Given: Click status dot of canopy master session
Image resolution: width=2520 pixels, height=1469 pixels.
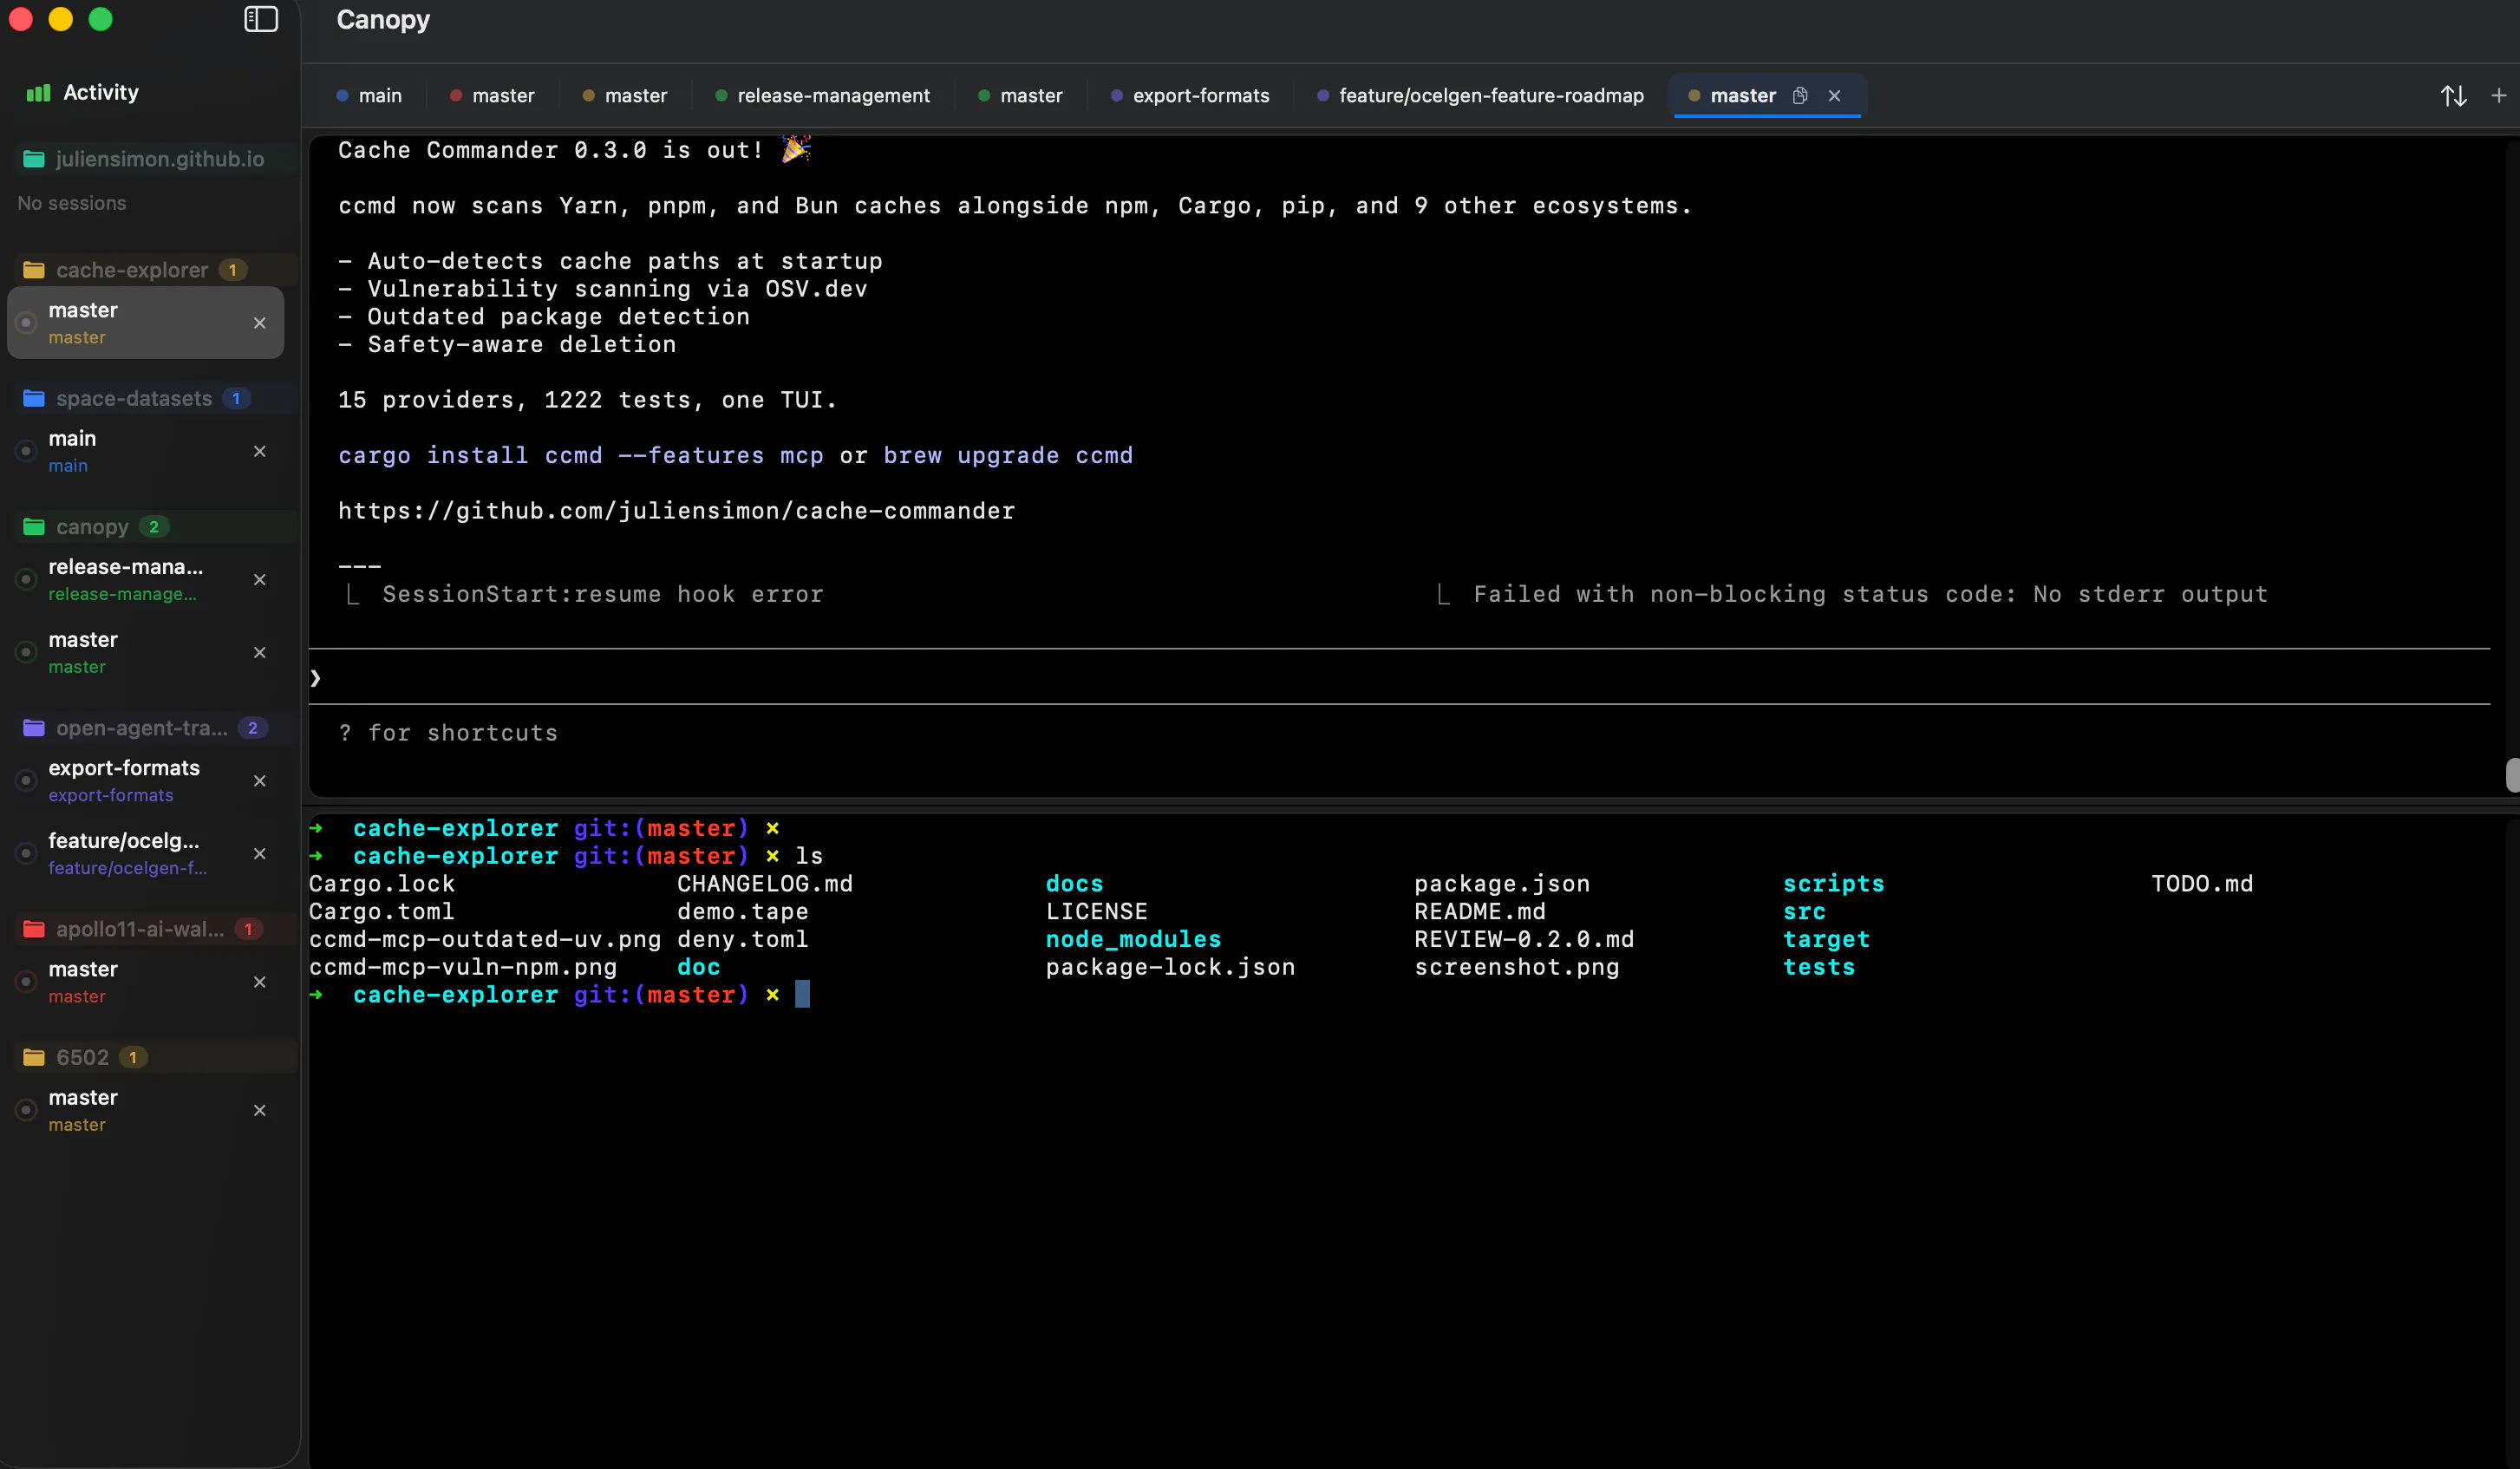Looking at the screenshot, I should pyautogui.click(x=27, y=652).
